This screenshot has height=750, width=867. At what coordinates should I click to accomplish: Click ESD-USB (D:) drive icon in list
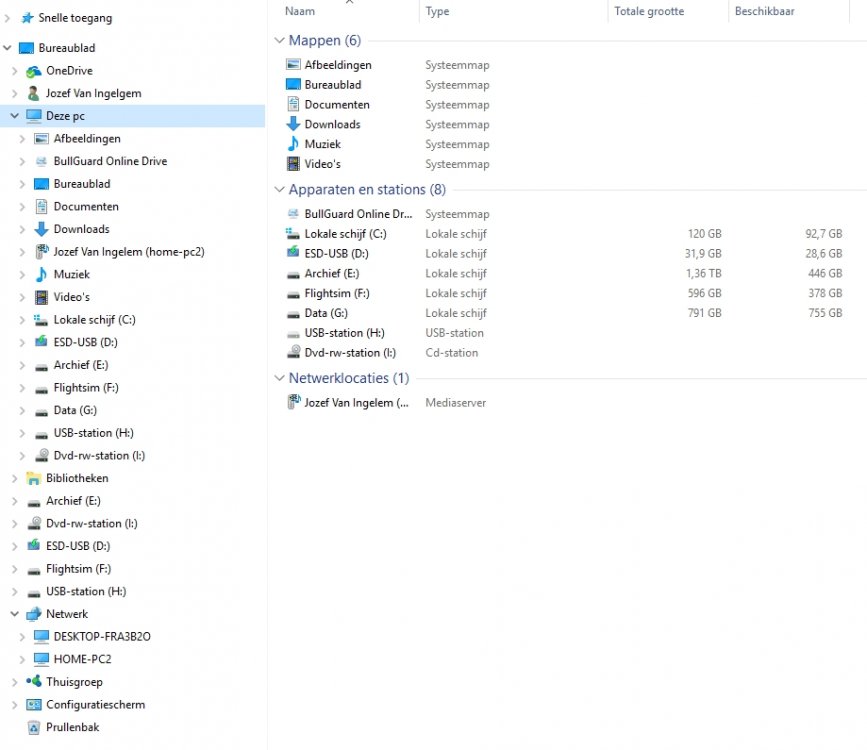coord(293,253)
